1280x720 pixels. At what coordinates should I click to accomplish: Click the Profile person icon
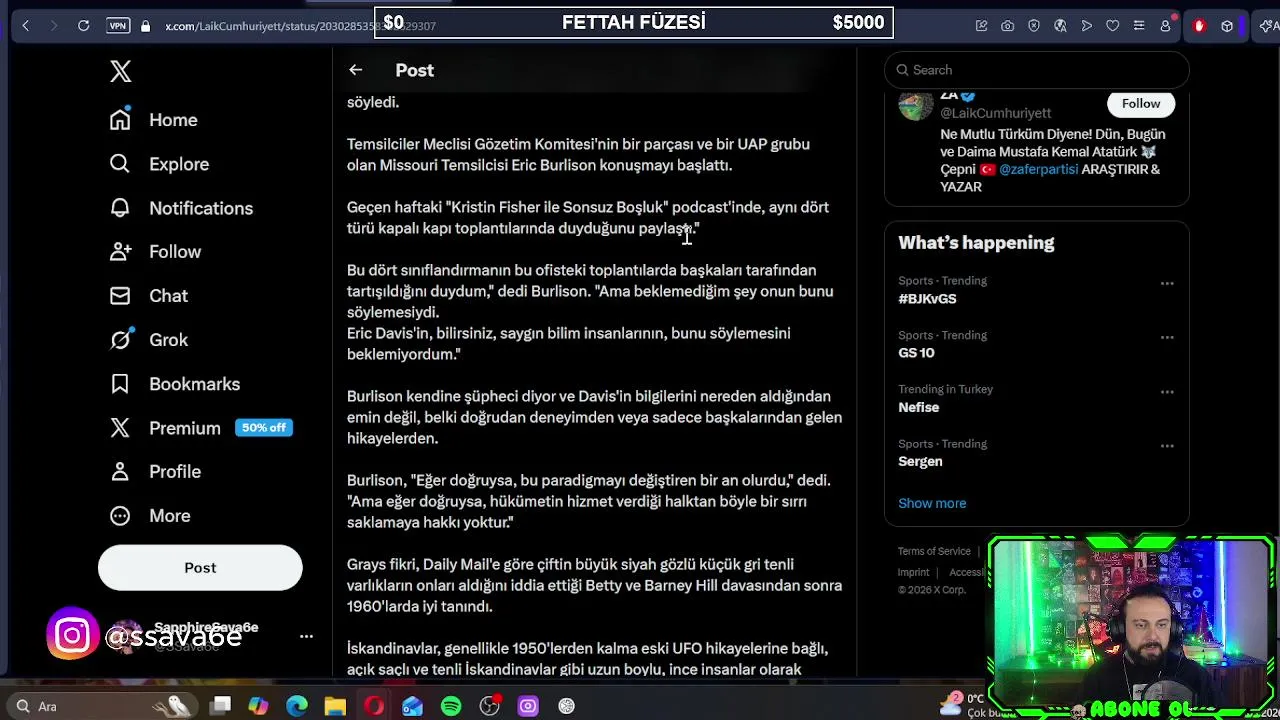coord(120,472)
